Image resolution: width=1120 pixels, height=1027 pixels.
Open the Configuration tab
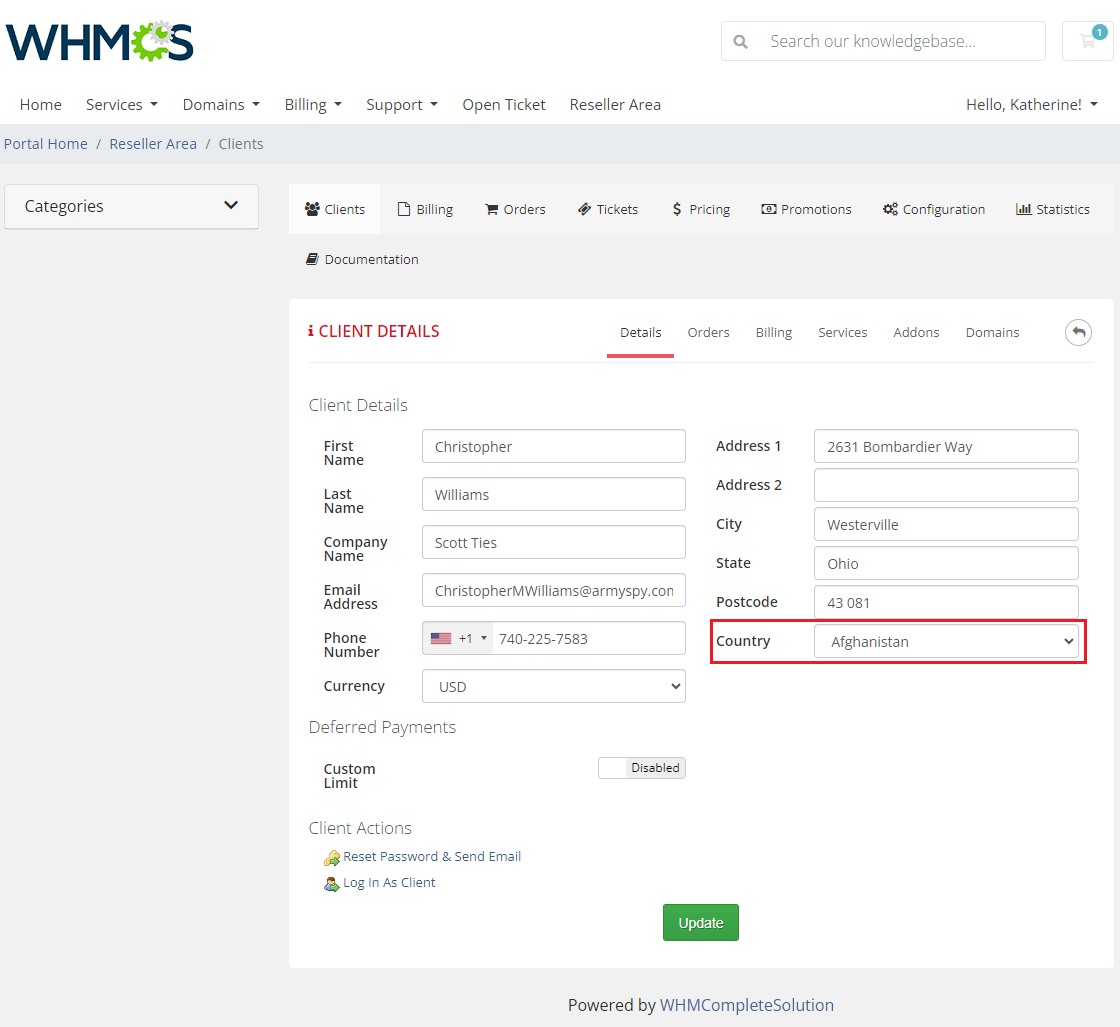[x=934, y=209]
